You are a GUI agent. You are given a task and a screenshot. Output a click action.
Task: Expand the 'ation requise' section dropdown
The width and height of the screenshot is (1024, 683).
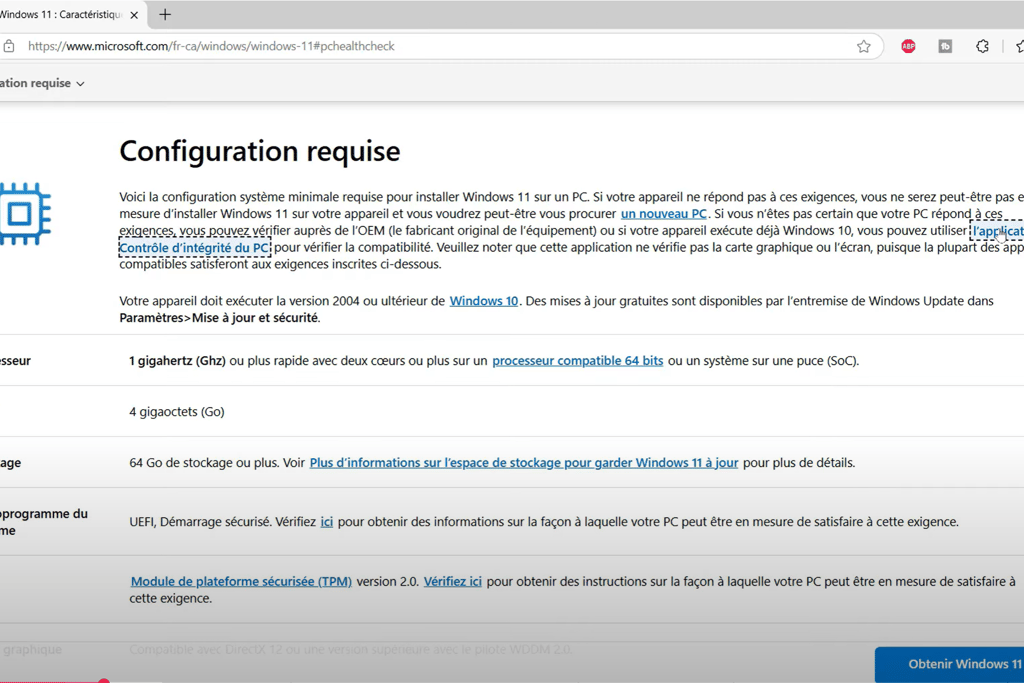click(x=42, y=84)
